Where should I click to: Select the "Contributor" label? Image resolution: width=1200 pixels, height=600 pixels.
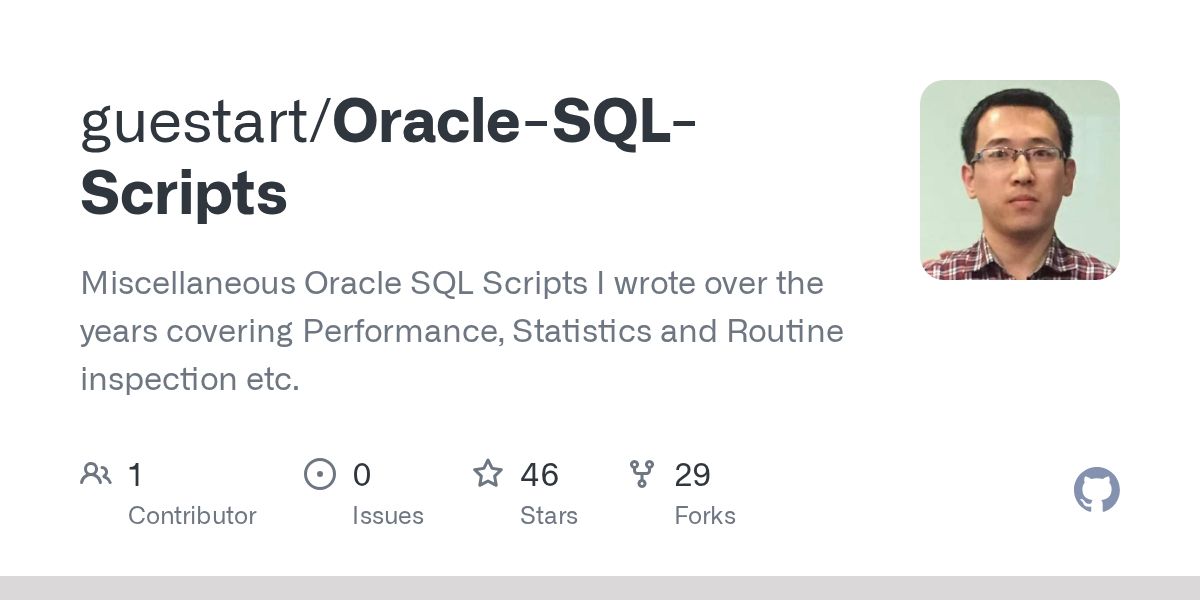[x=192, y=516]
